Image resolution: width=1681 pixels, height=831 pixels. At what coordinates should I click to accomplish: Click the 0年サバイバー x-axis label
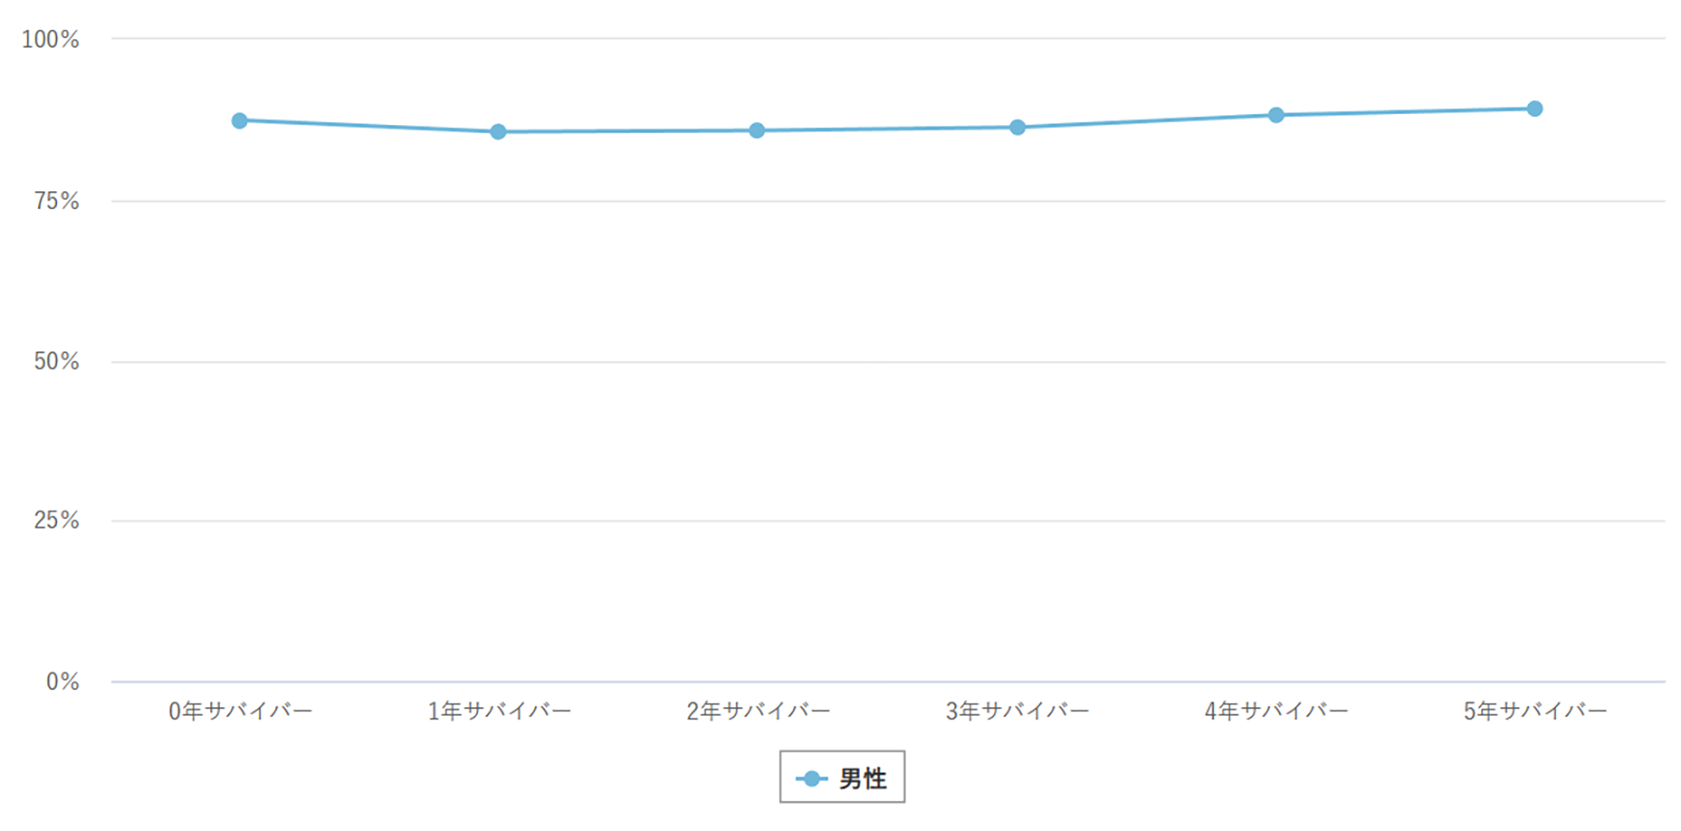(x=240, y=711)
